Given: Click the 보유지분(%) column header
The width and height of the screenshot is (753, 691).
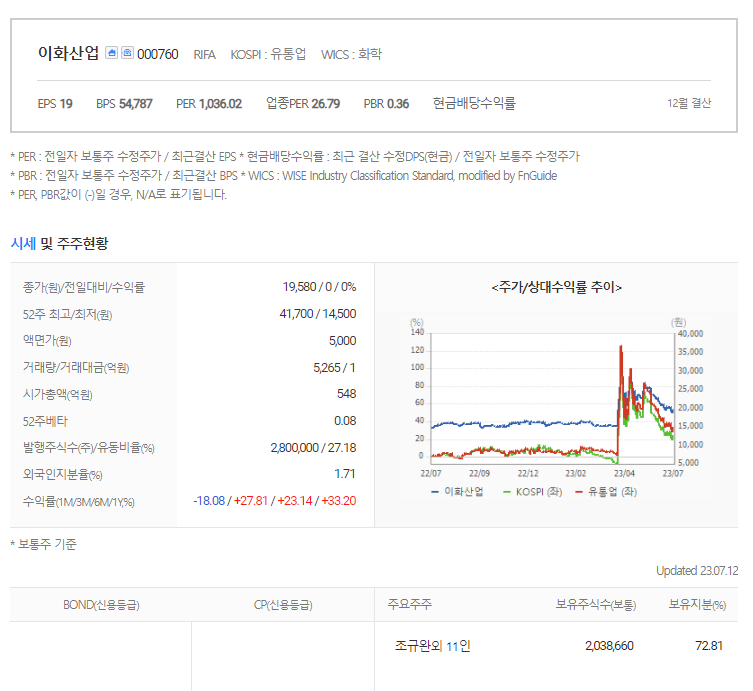Looking at the screenshot, I should point(697,605).
